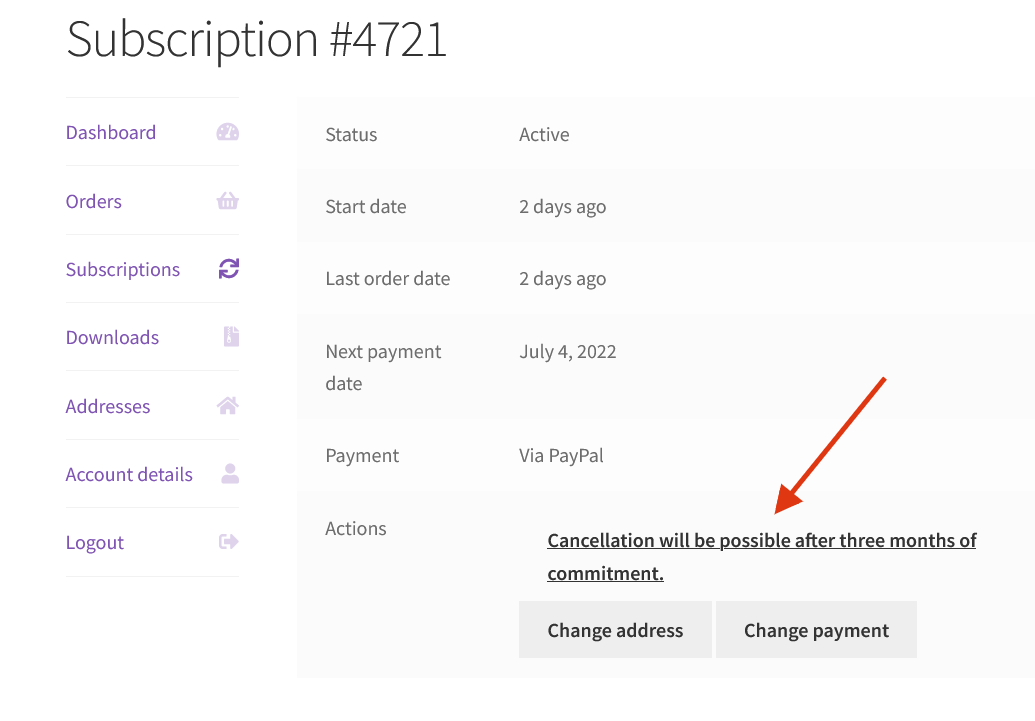Screen dimensions: 1035x721
Task: Click the Logout exit arrow icon
Action: 229,542
